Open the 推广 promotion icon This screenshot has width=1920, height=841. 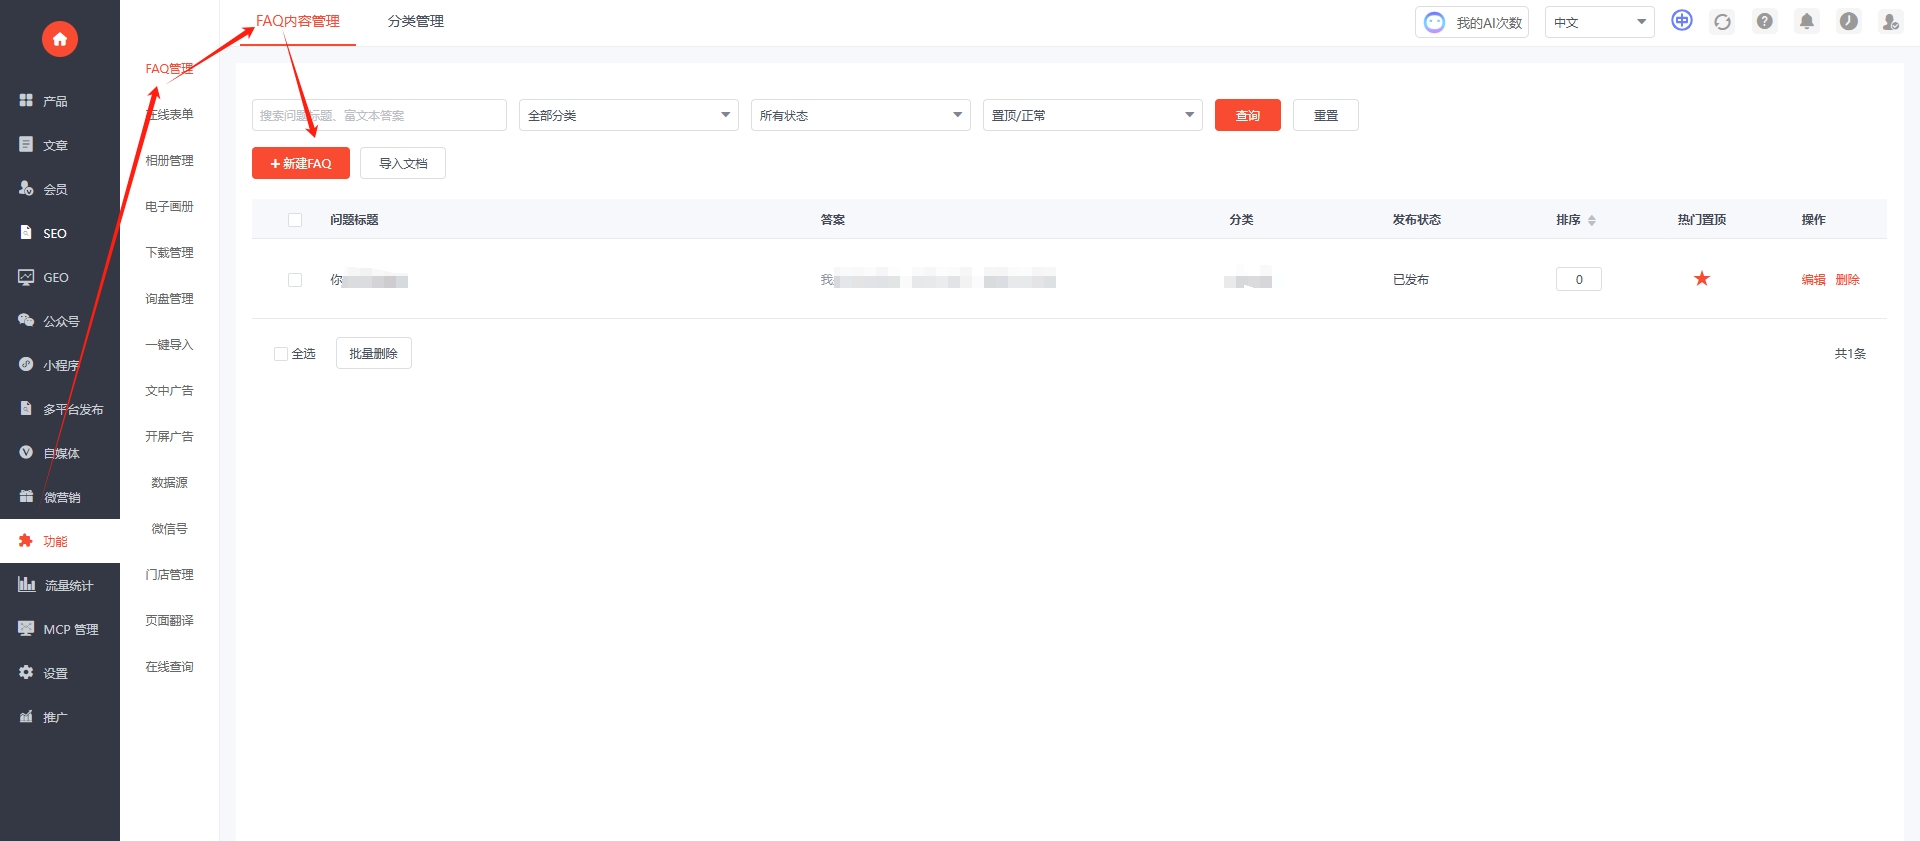26,717
